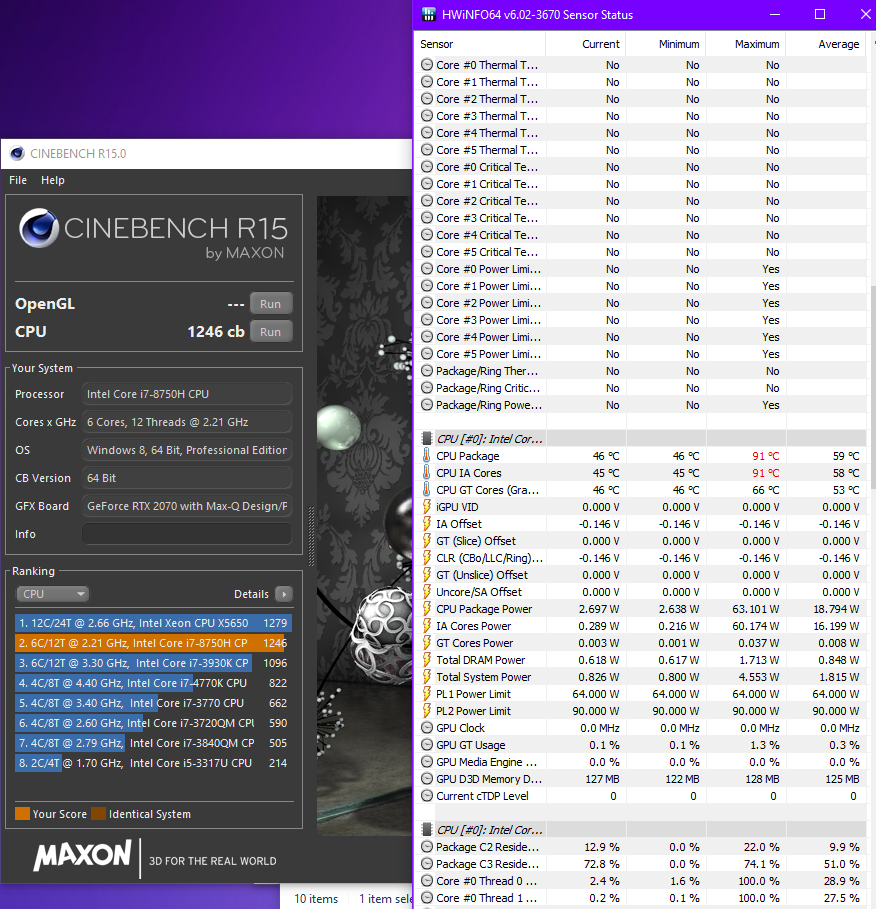
Task: Click the Your Score orange color swatch
Action: [x=22, y=813]
